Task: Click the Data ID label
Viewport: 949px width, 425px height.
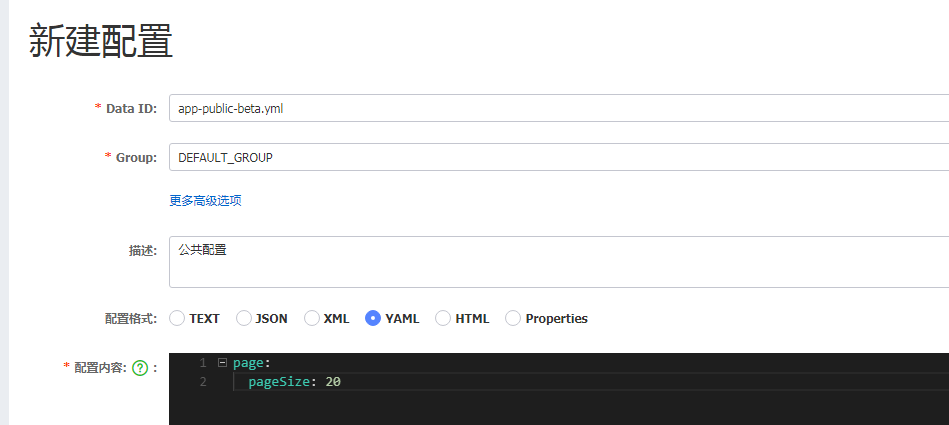Action: (131, 108)
